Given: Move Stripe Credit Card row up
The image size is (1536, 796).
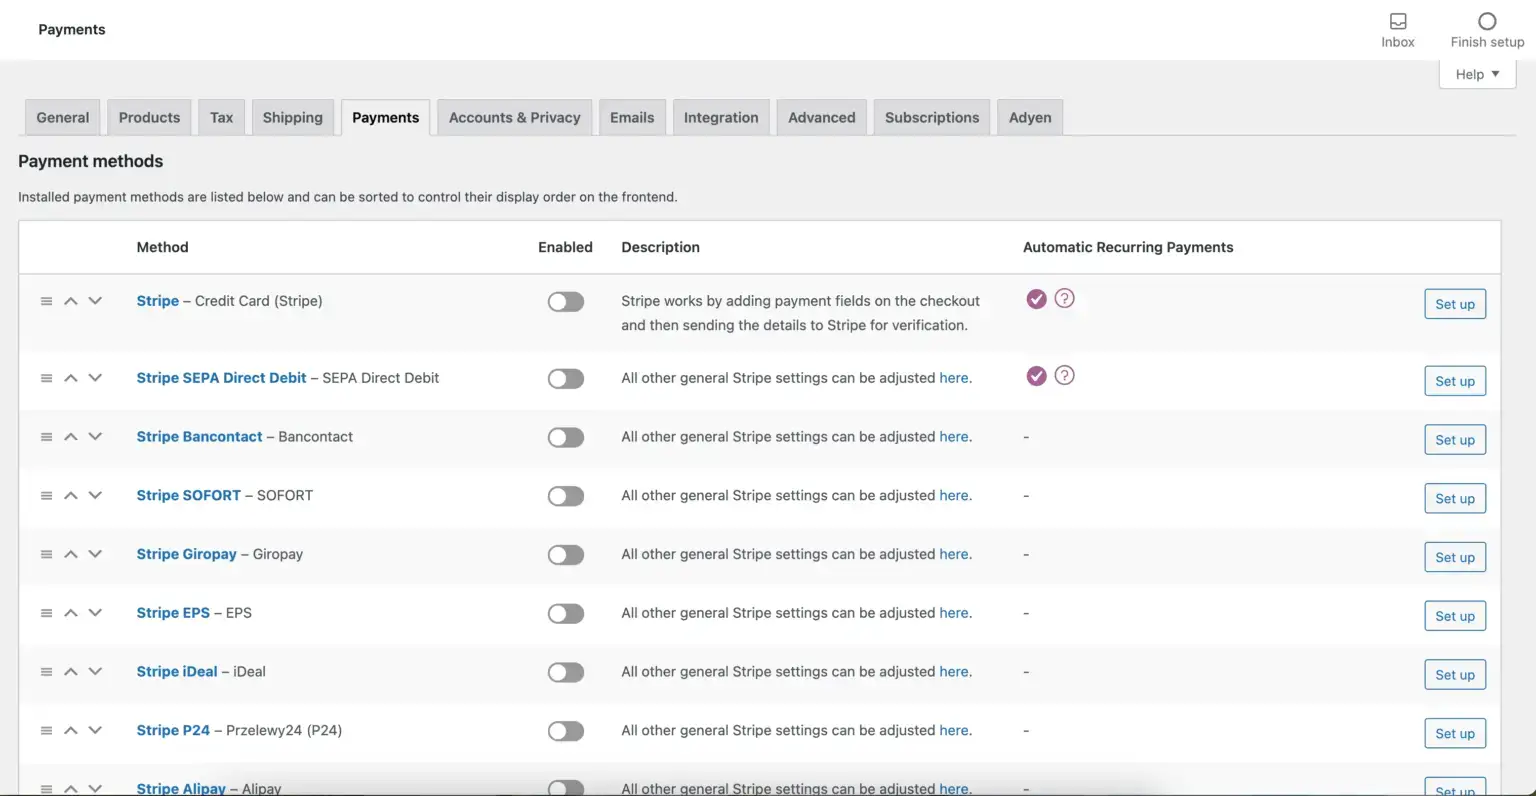Looking at the screenshot, I should point(71,301).
